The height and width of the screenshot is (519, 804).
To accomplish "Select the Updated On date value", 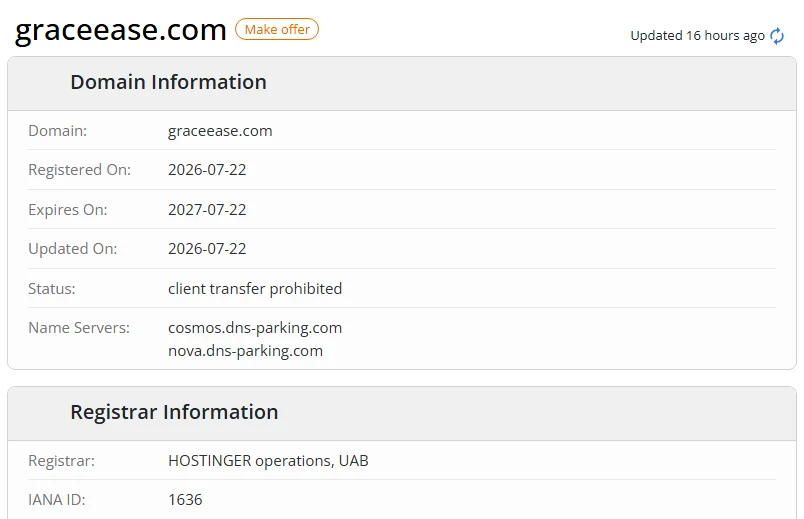I will [207, 249].
